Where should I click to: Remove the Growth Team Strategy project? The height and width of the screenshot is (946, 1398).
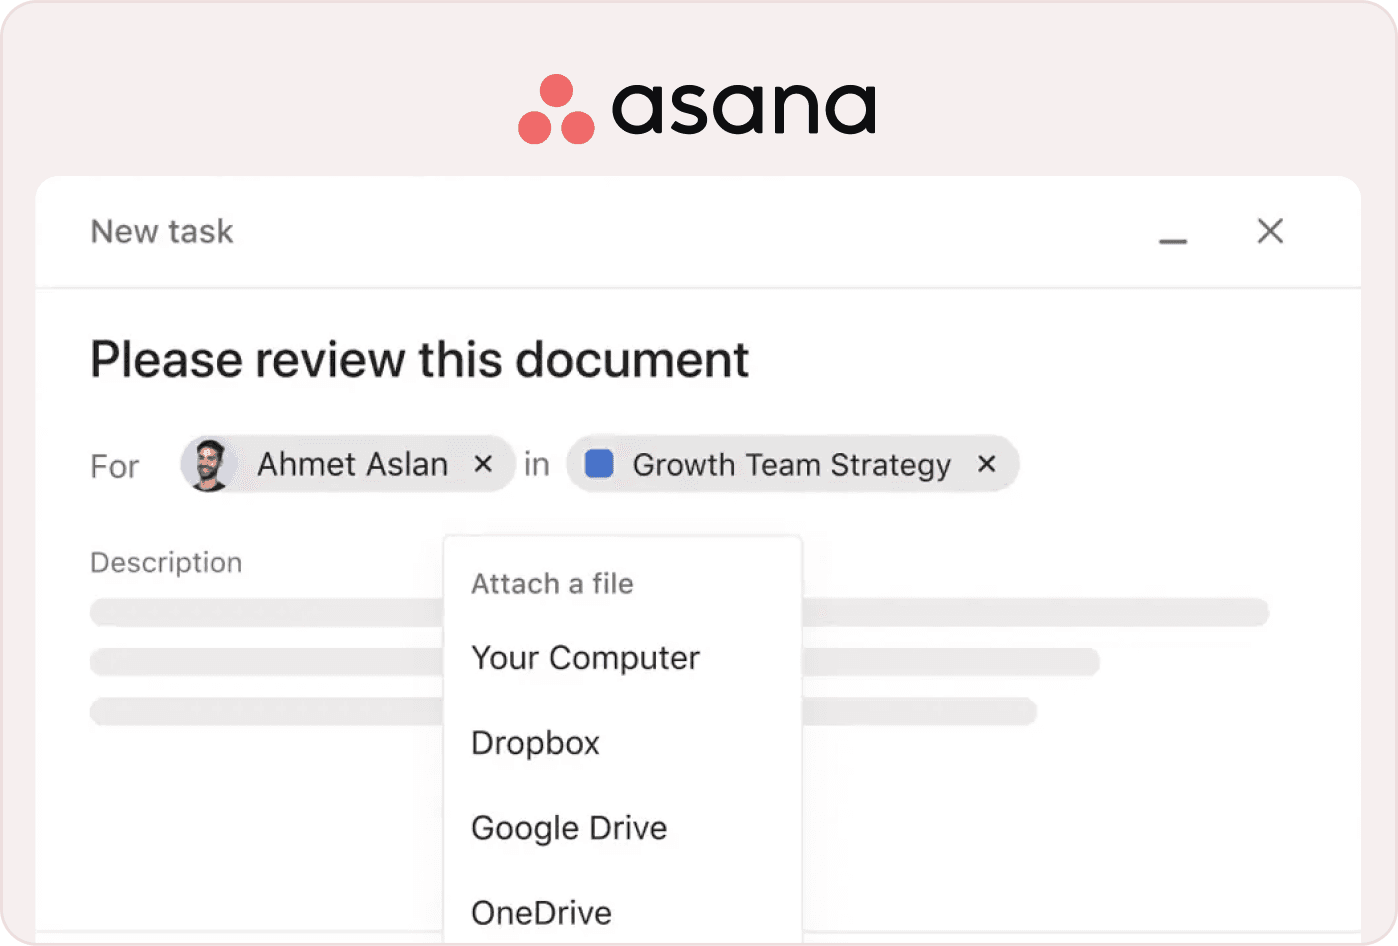tap(987, 464)
